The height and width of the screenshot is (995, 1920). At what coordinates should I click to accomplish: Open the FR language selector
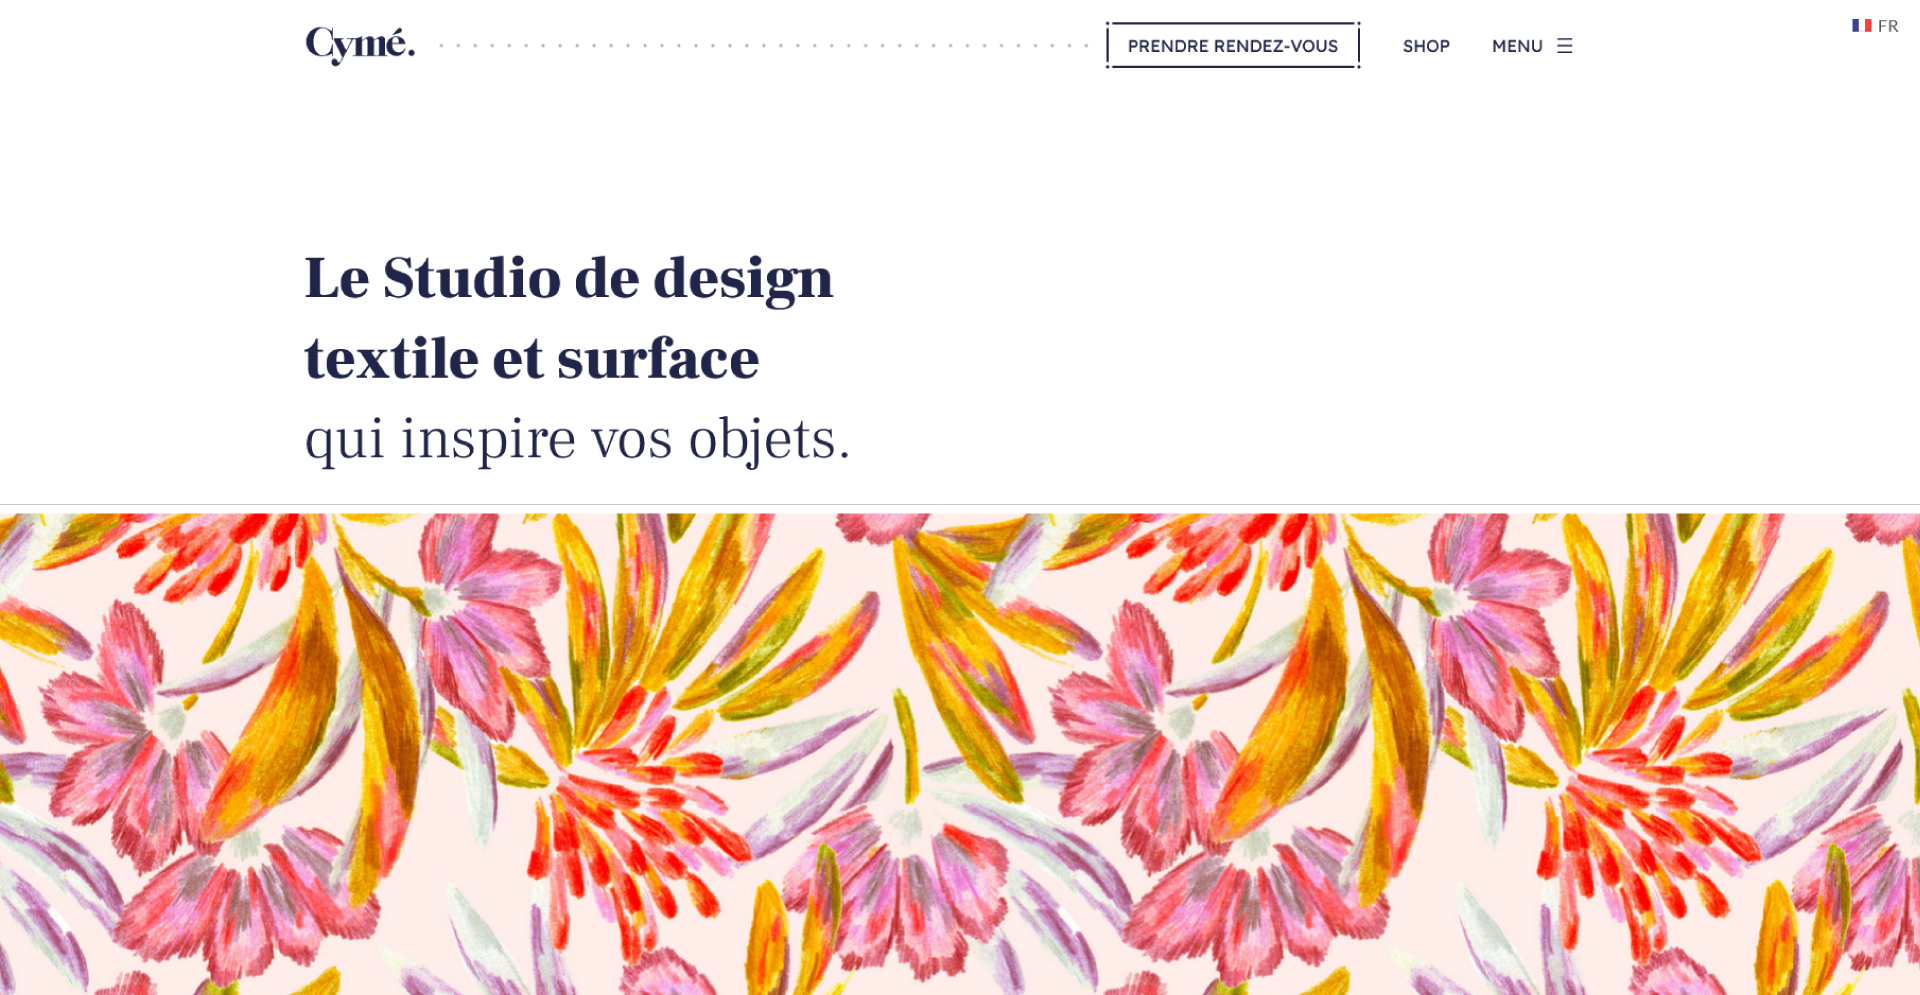1875,26
